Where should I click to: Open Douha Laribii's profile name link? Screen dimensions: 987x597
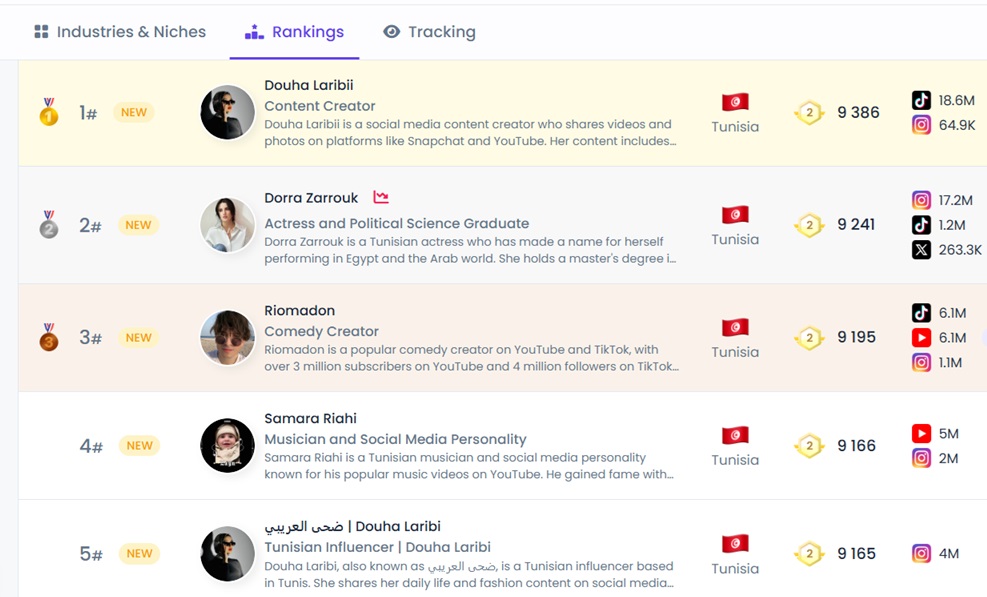[308, 85]
